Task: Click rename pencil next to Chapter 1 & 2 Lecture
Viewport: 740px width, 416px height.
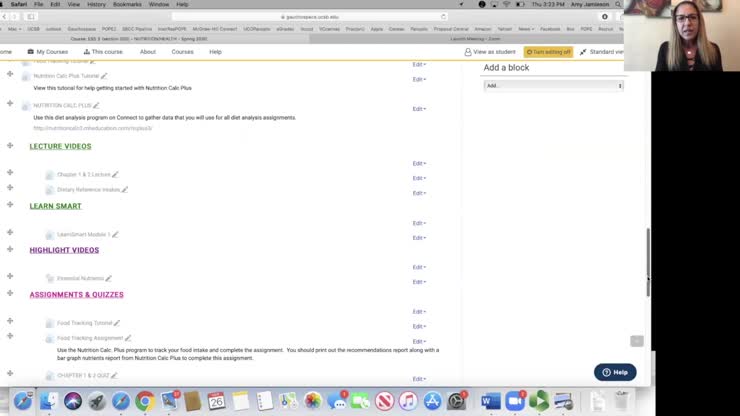Action: pos(115,175)
